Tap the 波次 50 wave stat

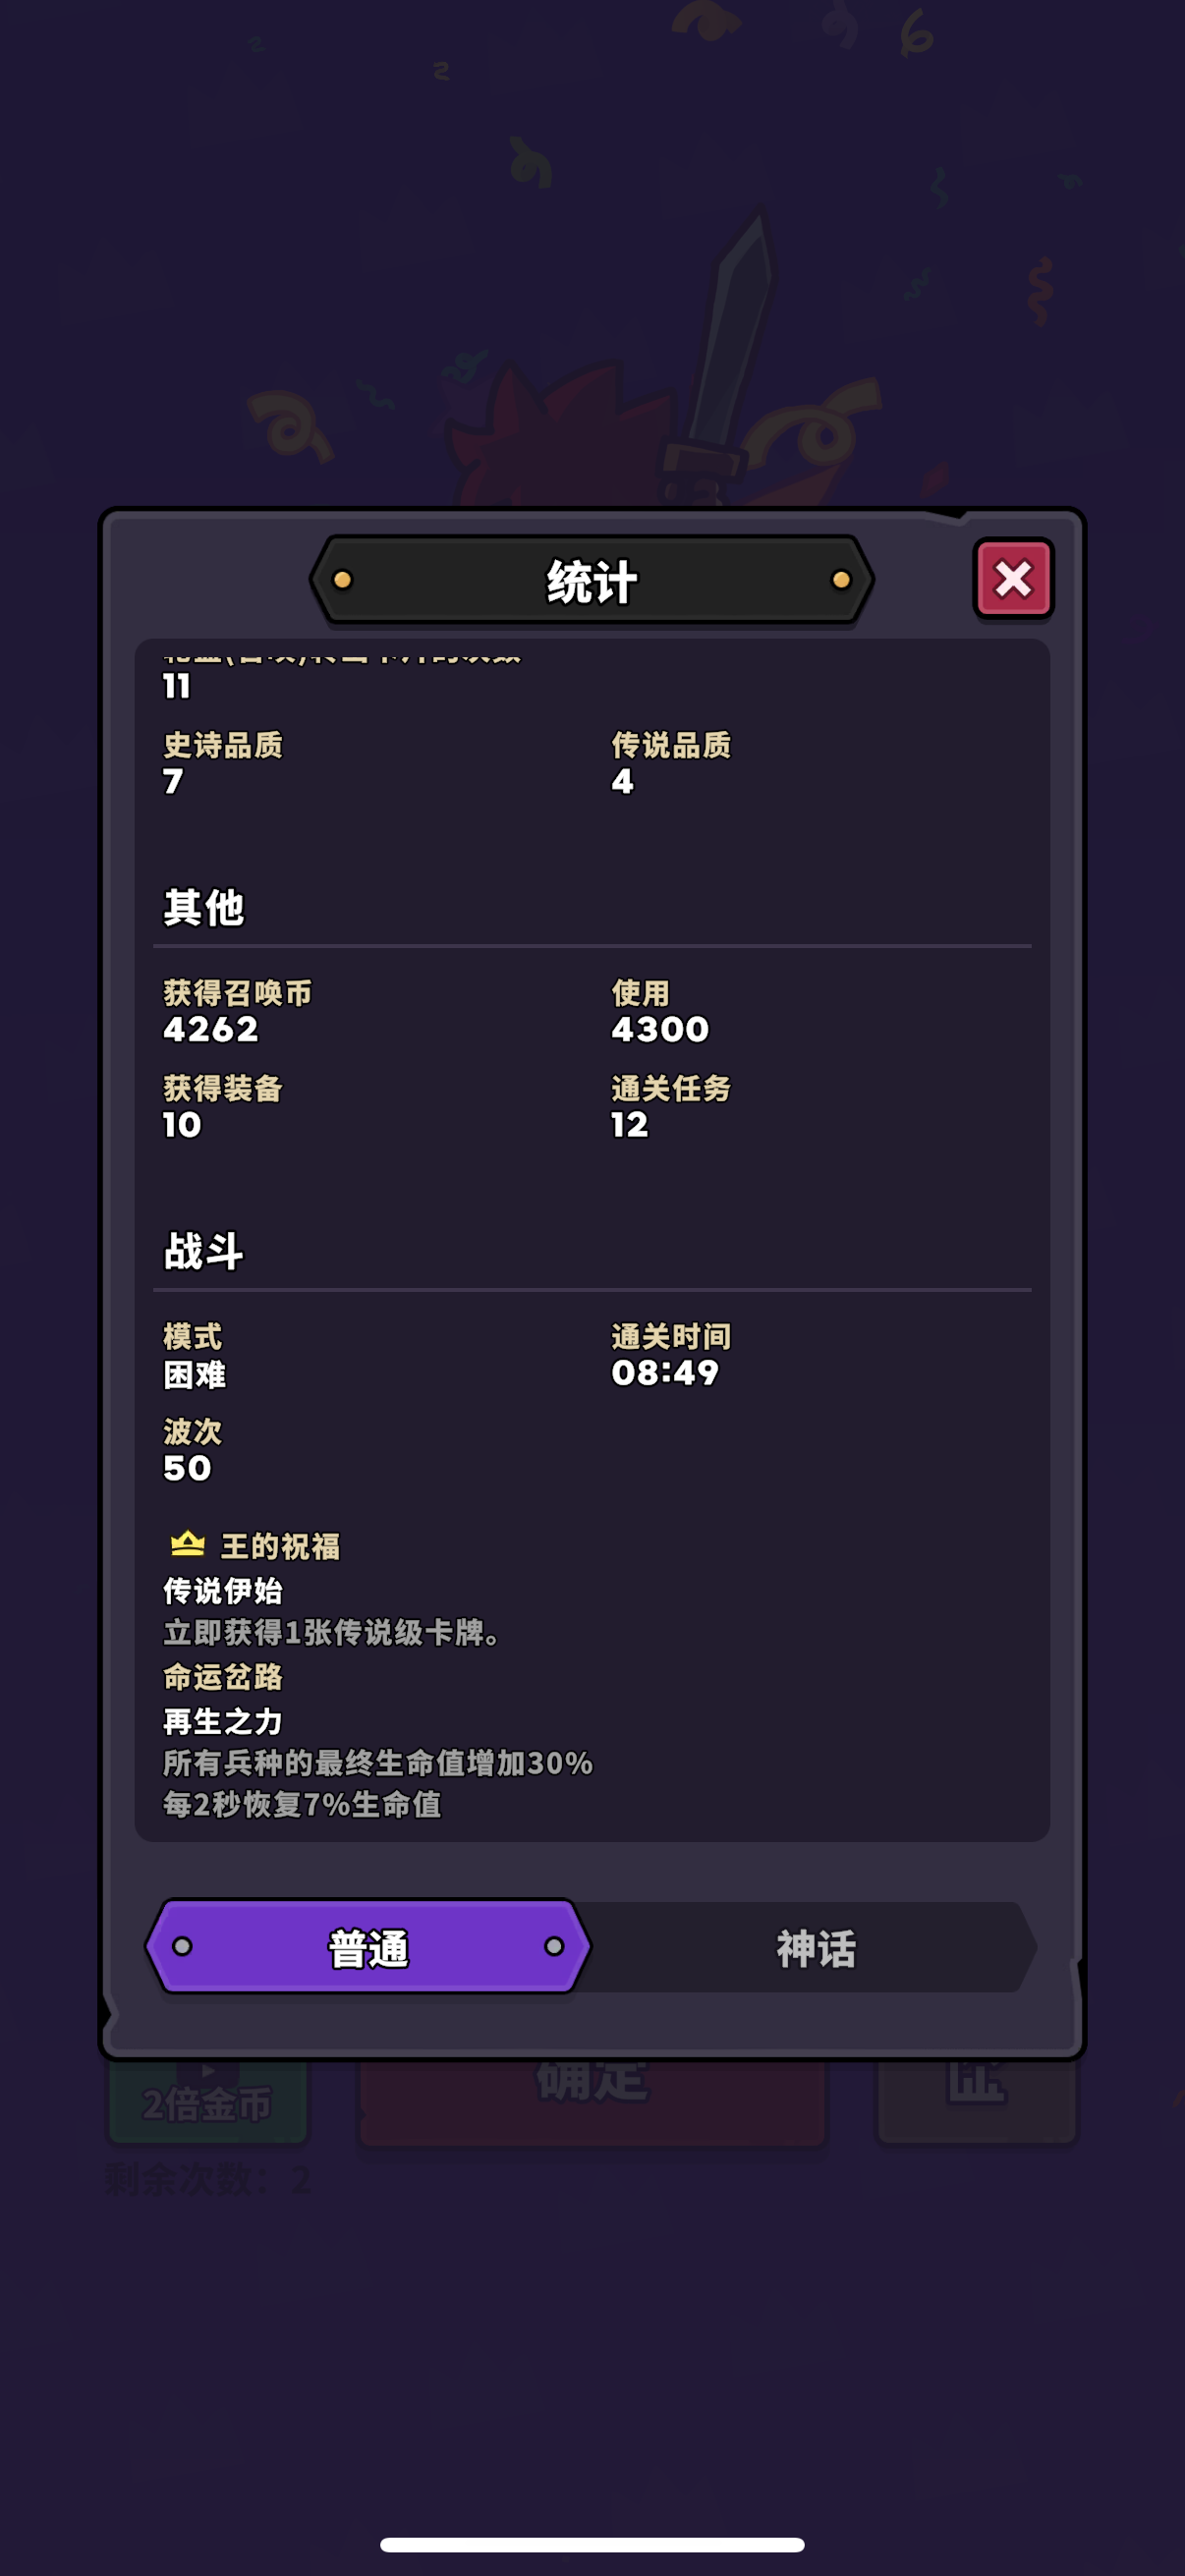click(192, 1450)
